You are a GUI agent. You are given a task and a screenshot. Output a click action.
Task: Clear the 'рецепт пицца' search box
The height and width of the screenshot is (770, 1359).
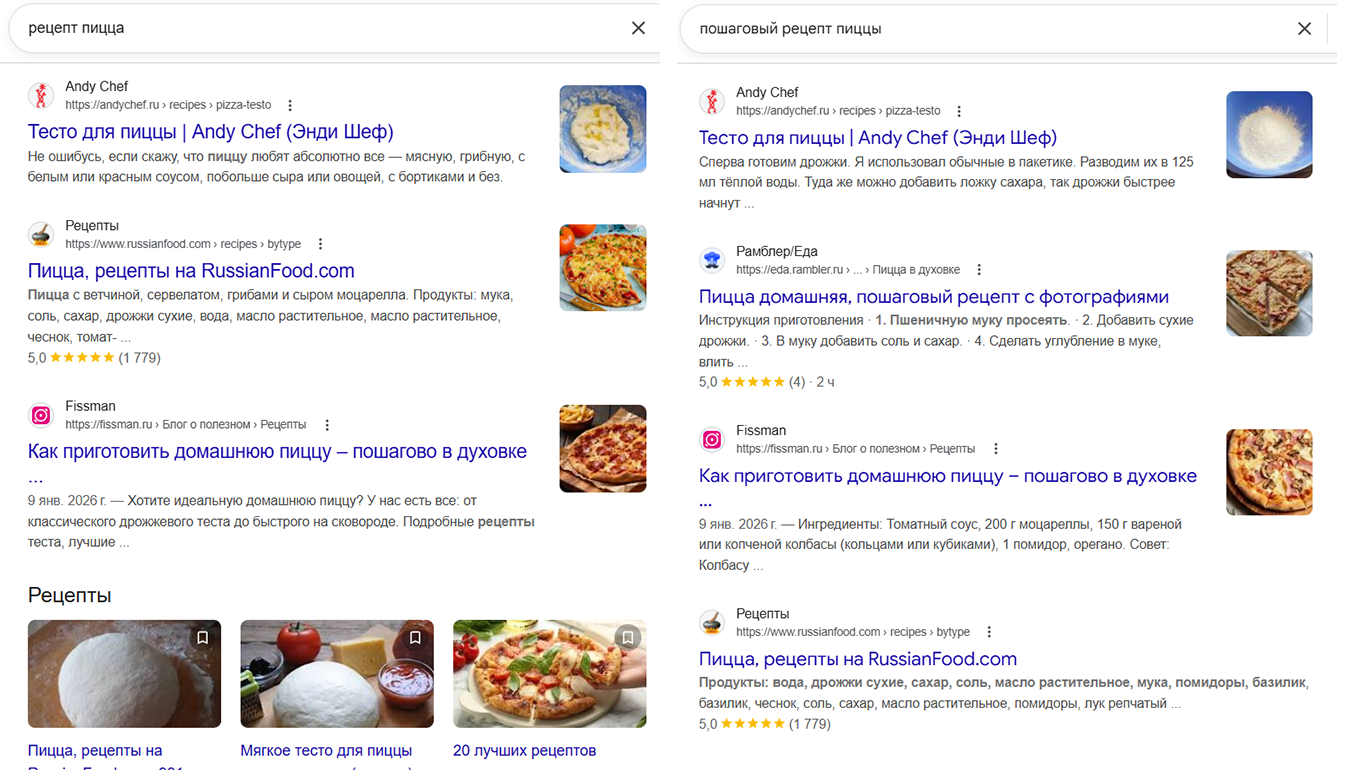638,28
